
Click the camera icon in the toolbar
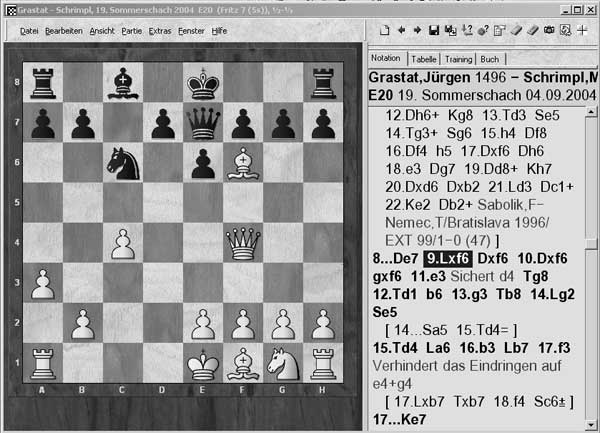pyautogui.click(x=548, y=30)
